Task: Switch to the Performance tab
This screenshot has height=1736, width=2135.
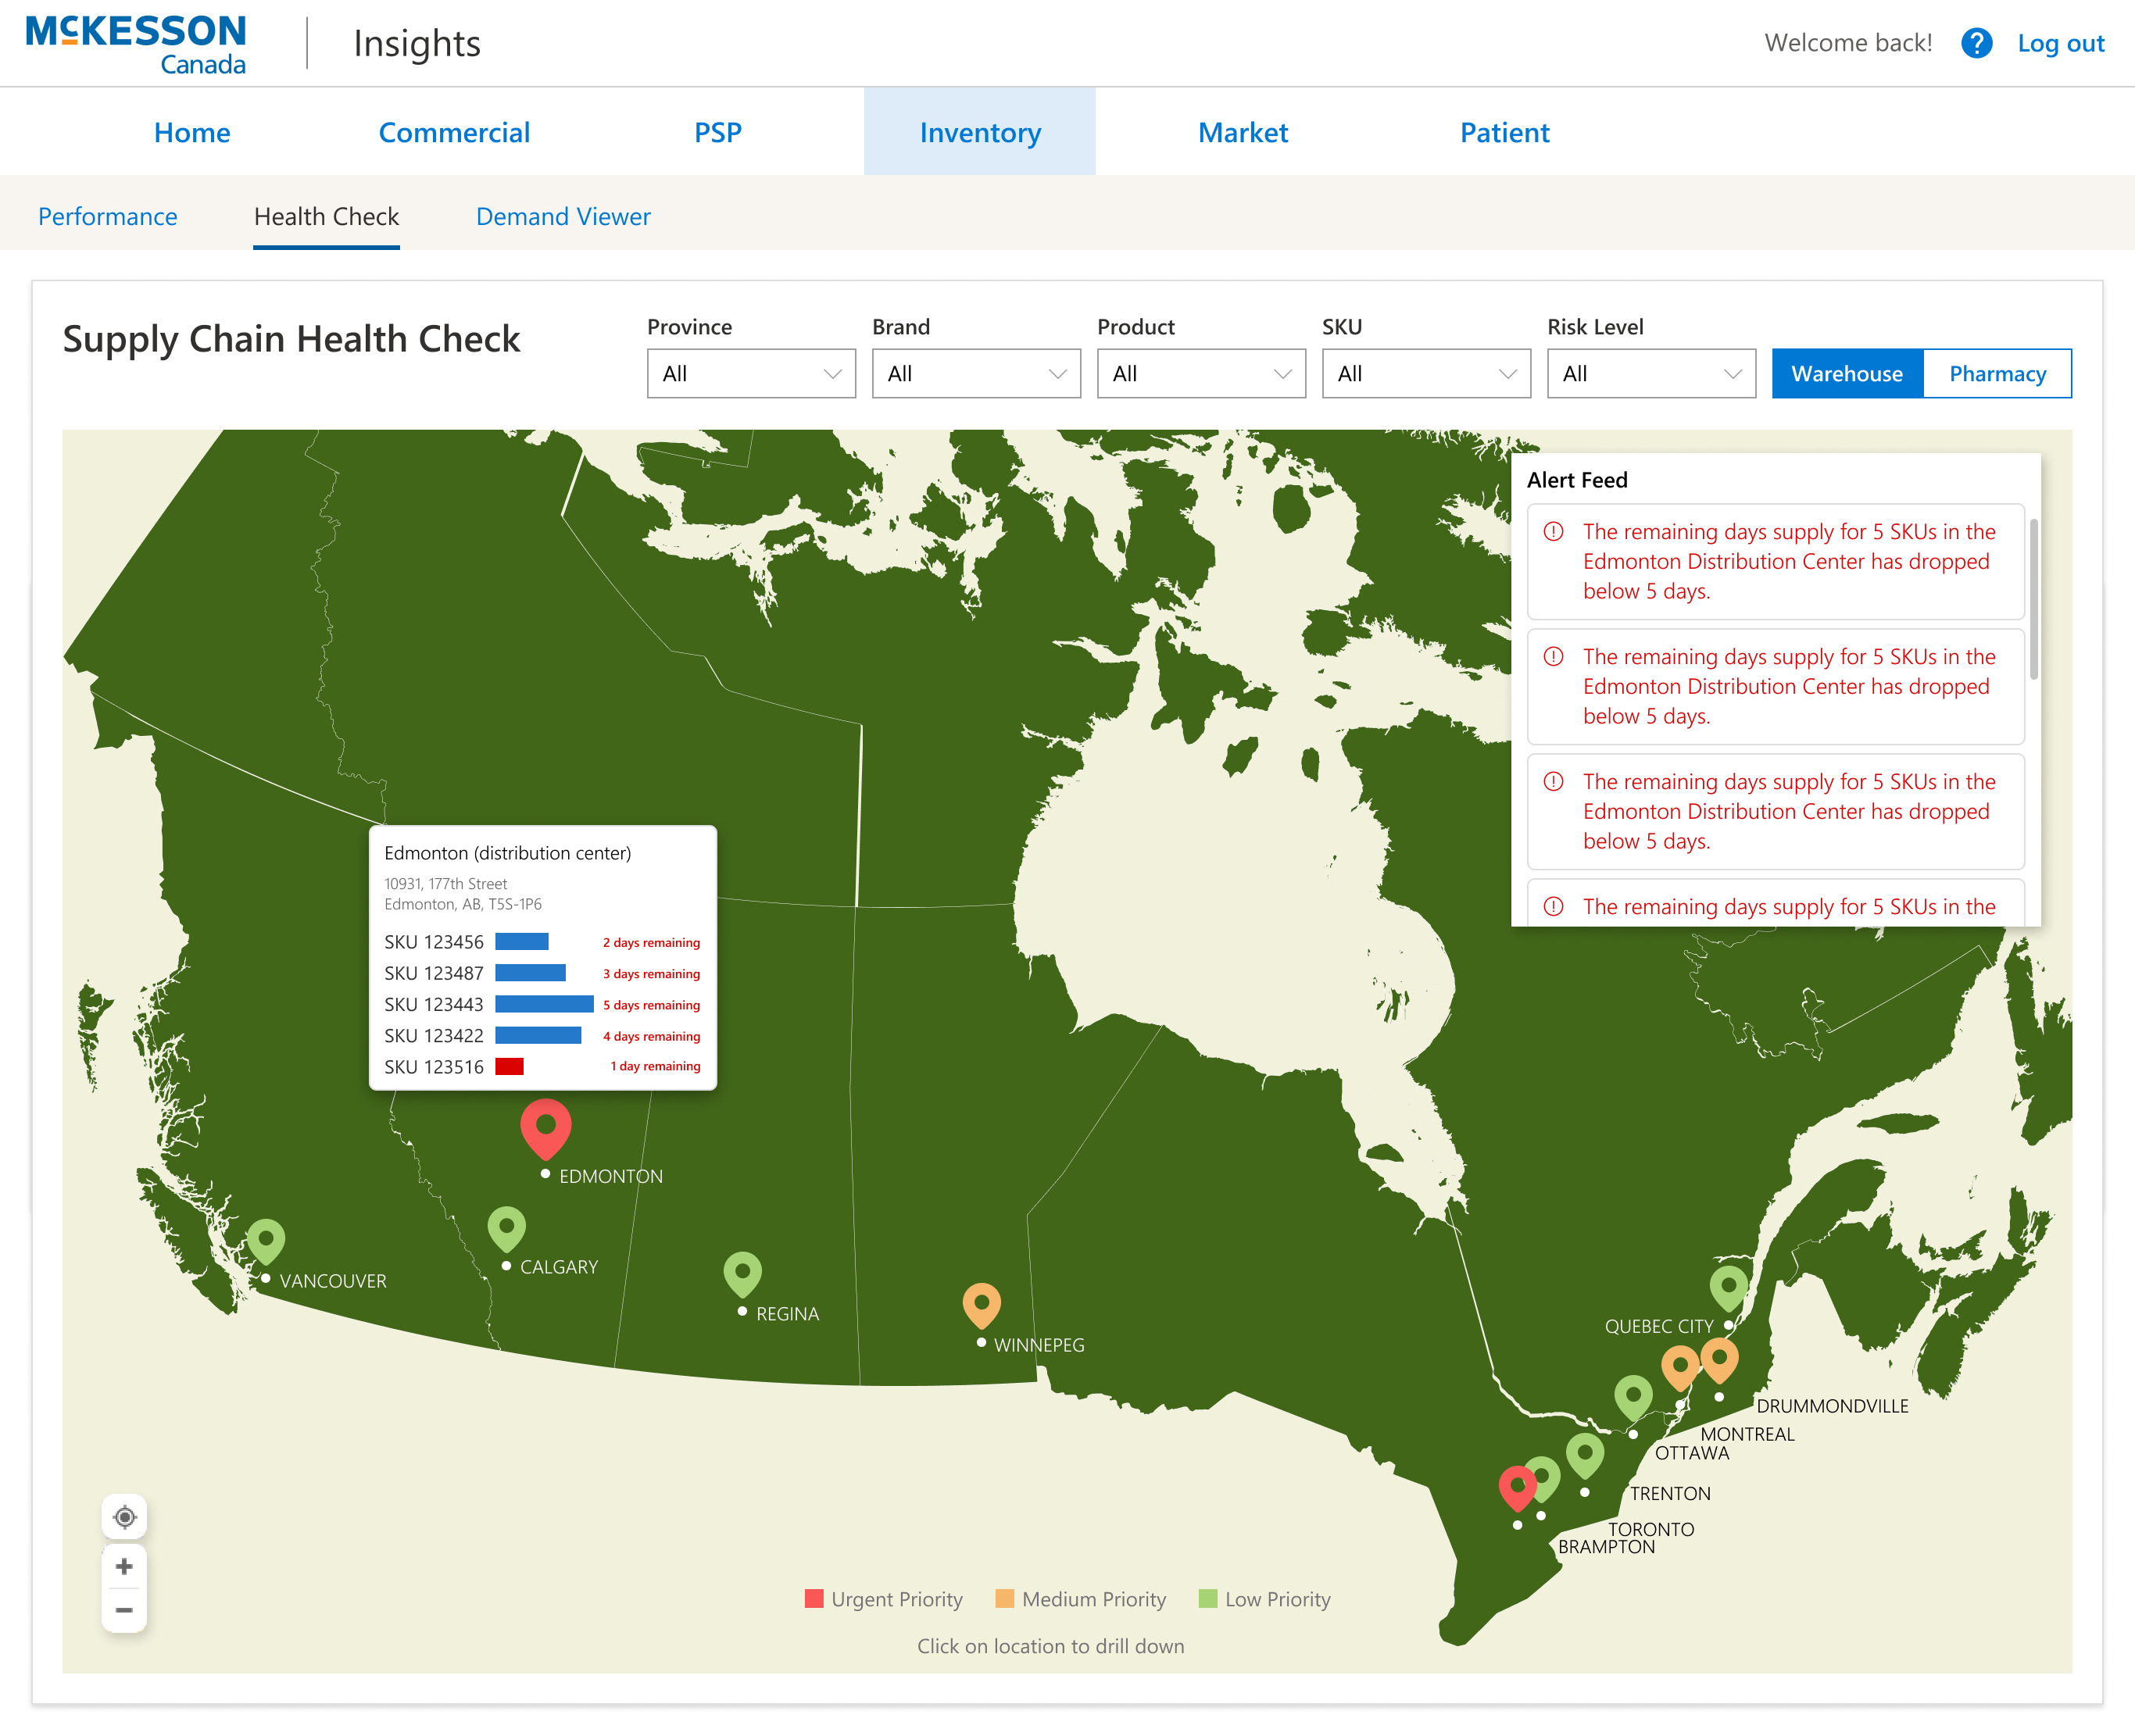Action: click(108, 216)
